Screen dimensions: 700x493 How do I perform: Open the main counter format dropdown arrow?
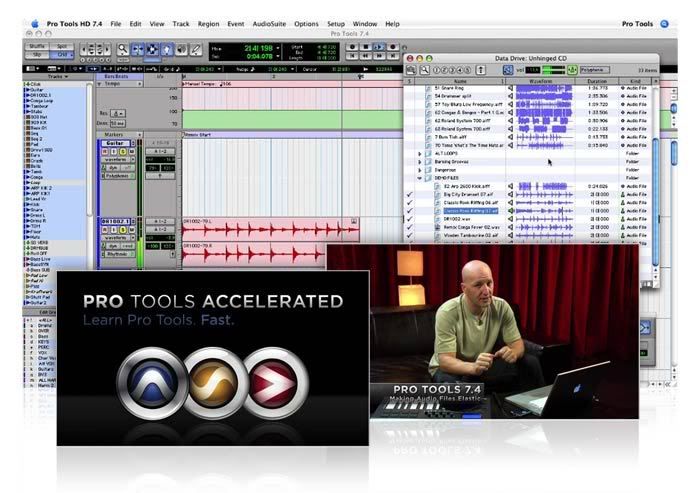coord(278,48)
